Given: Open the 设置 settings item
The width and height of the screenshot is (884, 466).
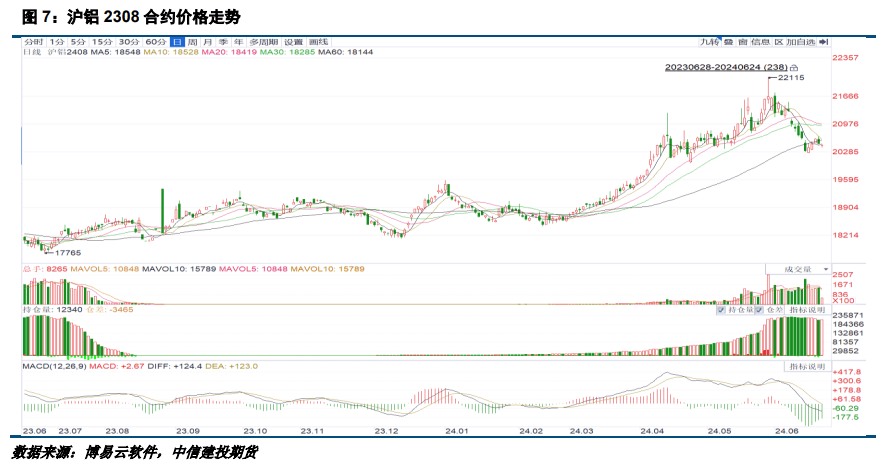Looking at the screenshot, I should [293, 42].
